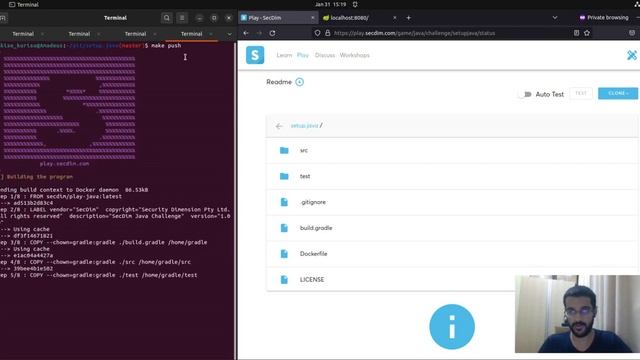640x360 pixels.
Task: Select the fourth active Terminal tab
Action: [191, 34]
